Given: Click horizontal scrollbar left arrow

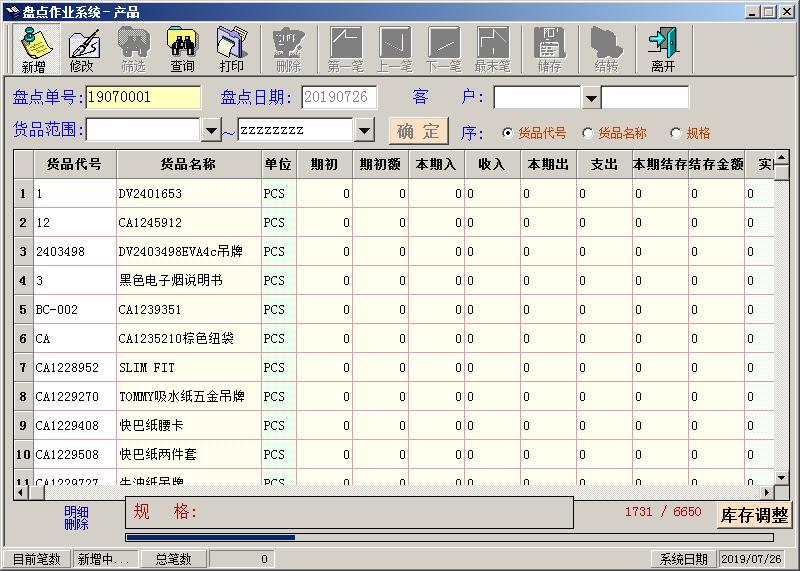Looking at the screenshot, I should pos(21,492).
